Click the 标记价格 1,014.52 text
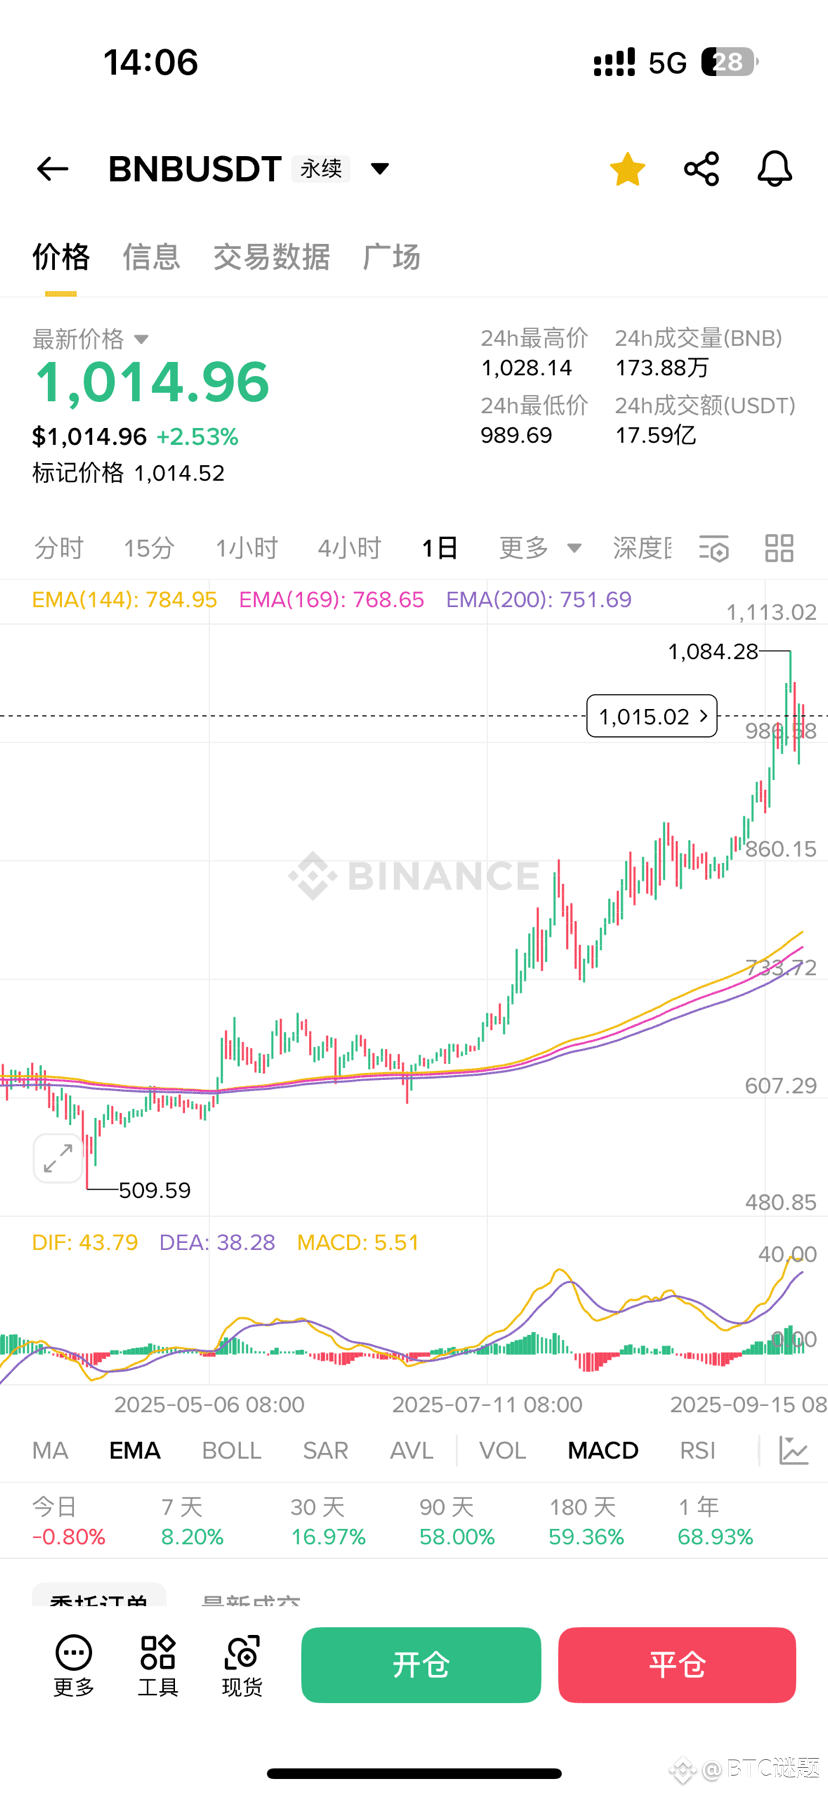Image resolution: width=828 pixels, height=1796 pixels. click(128, 473)
